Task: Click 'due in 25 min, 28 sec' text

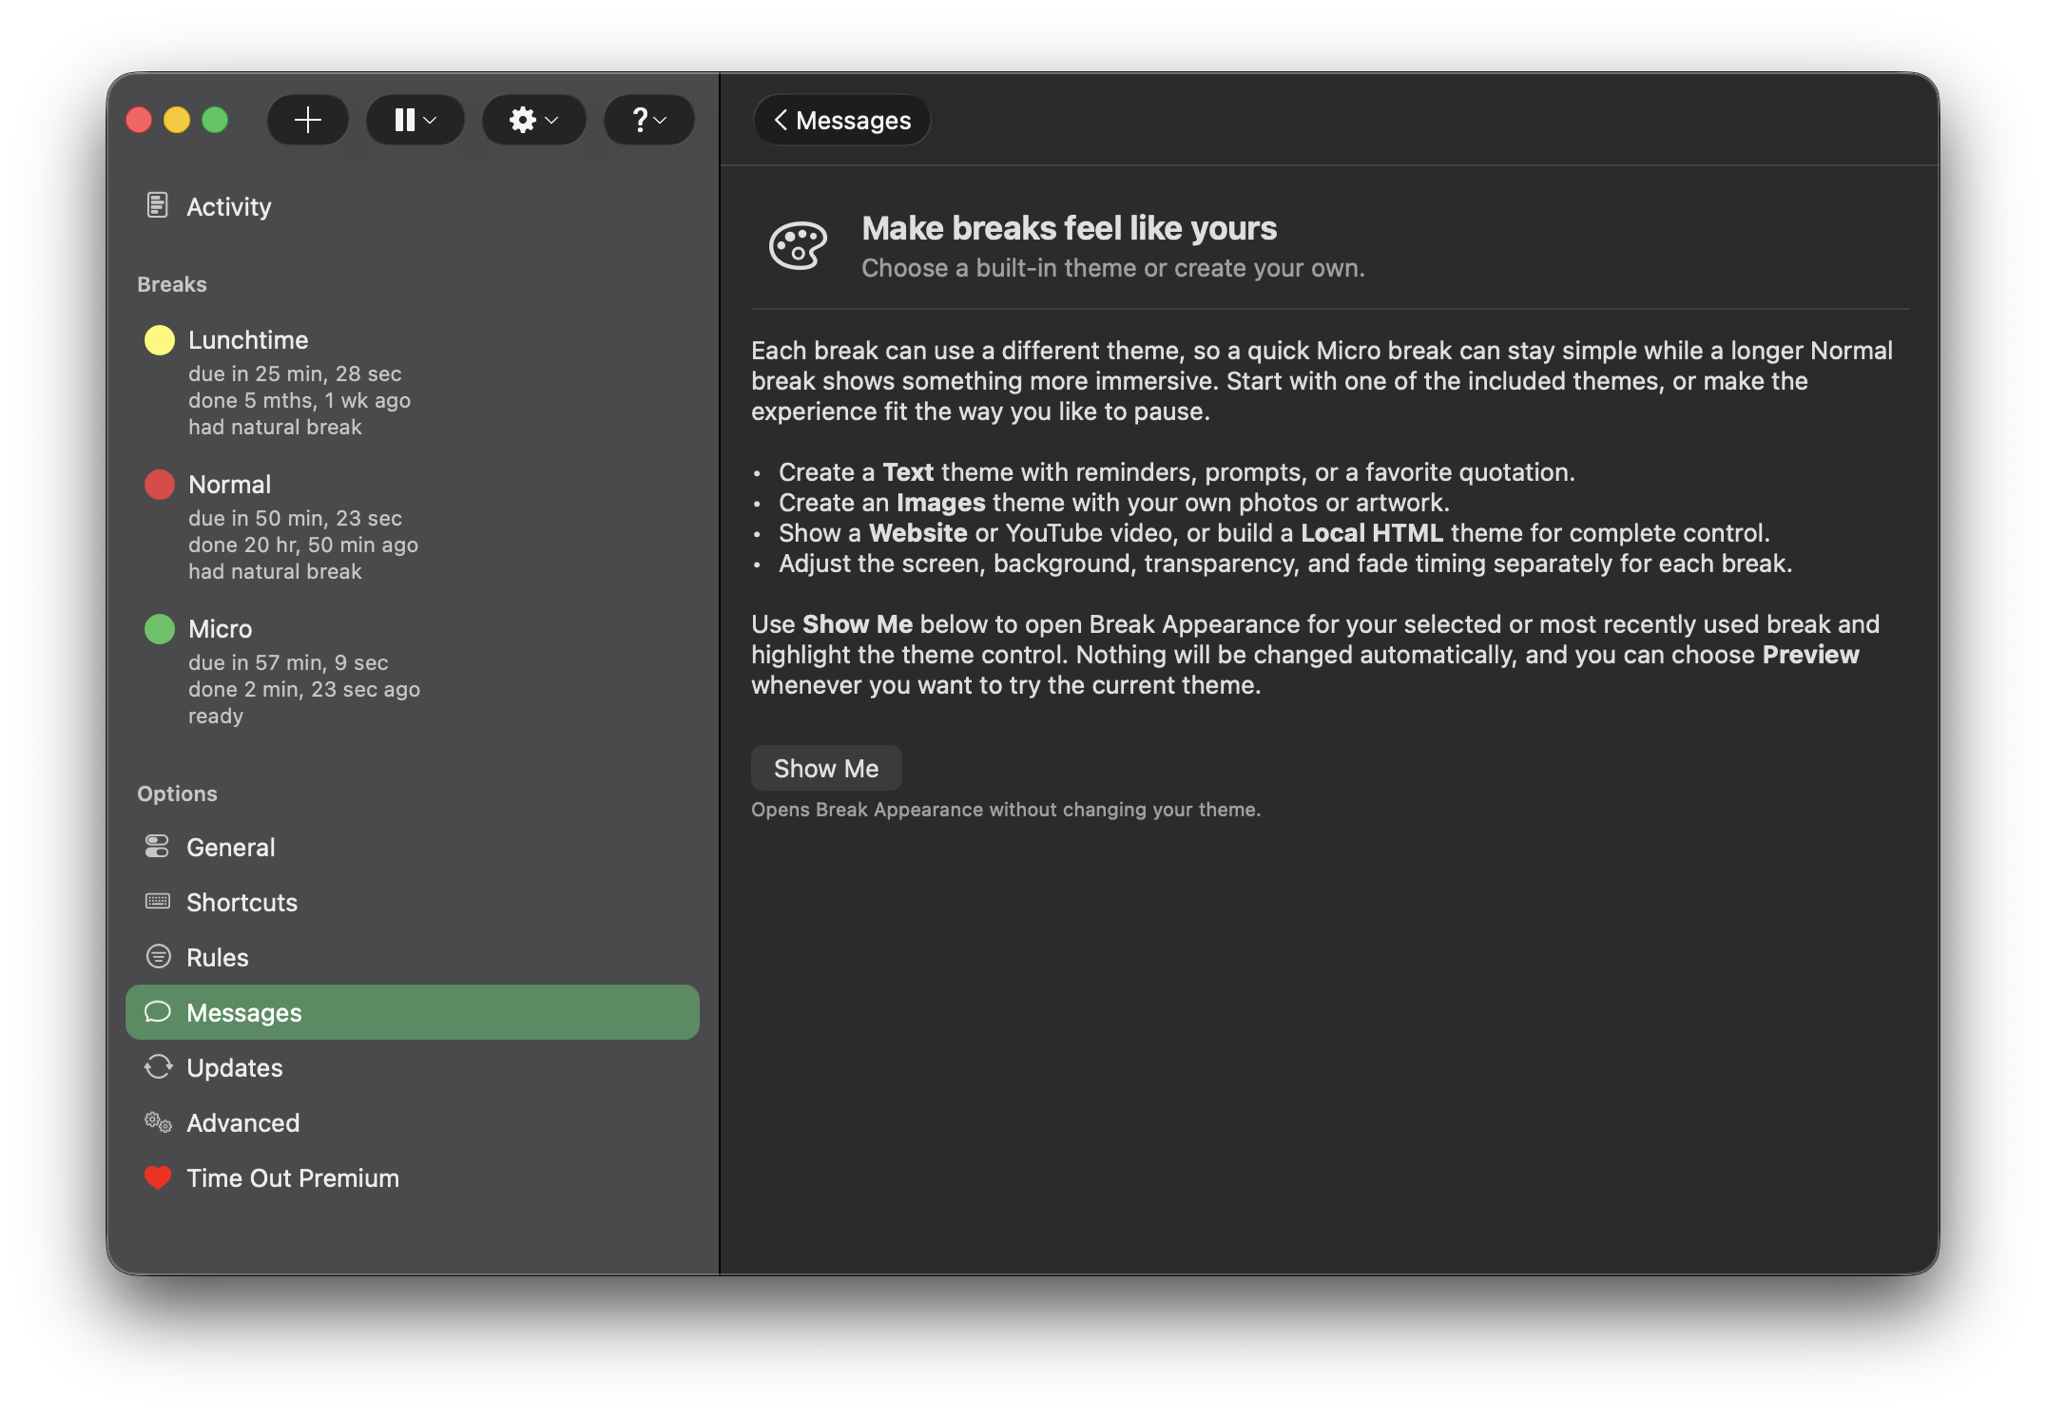Action: tap(295, 373)
